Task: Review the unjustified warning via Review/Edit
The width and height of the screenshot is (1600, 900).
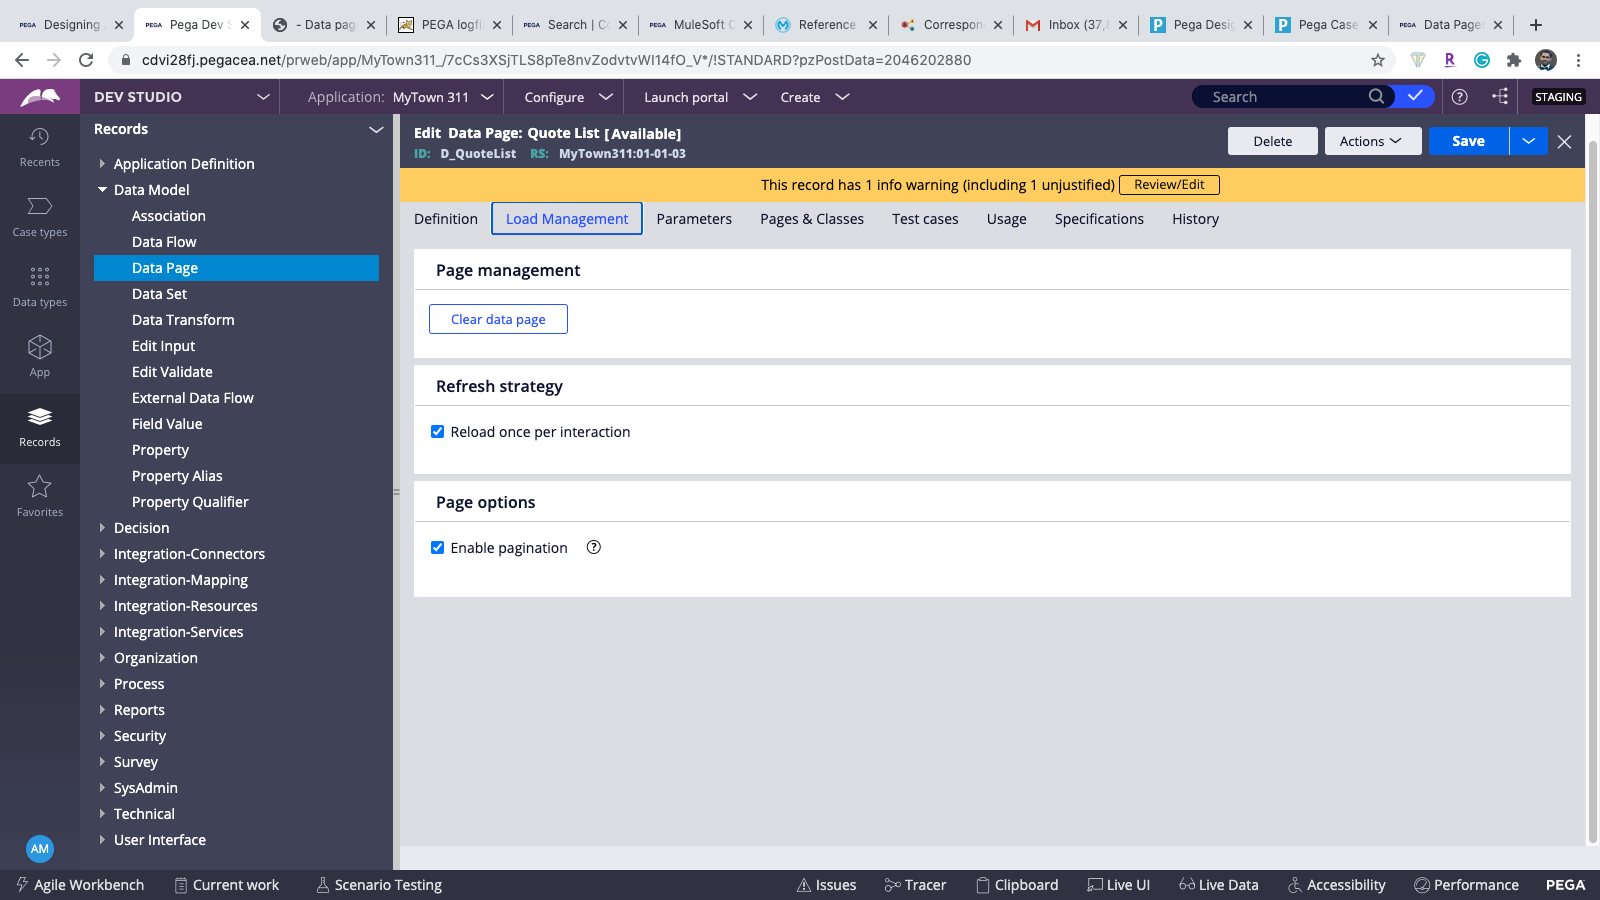Action: click(x=1169, y=184)
